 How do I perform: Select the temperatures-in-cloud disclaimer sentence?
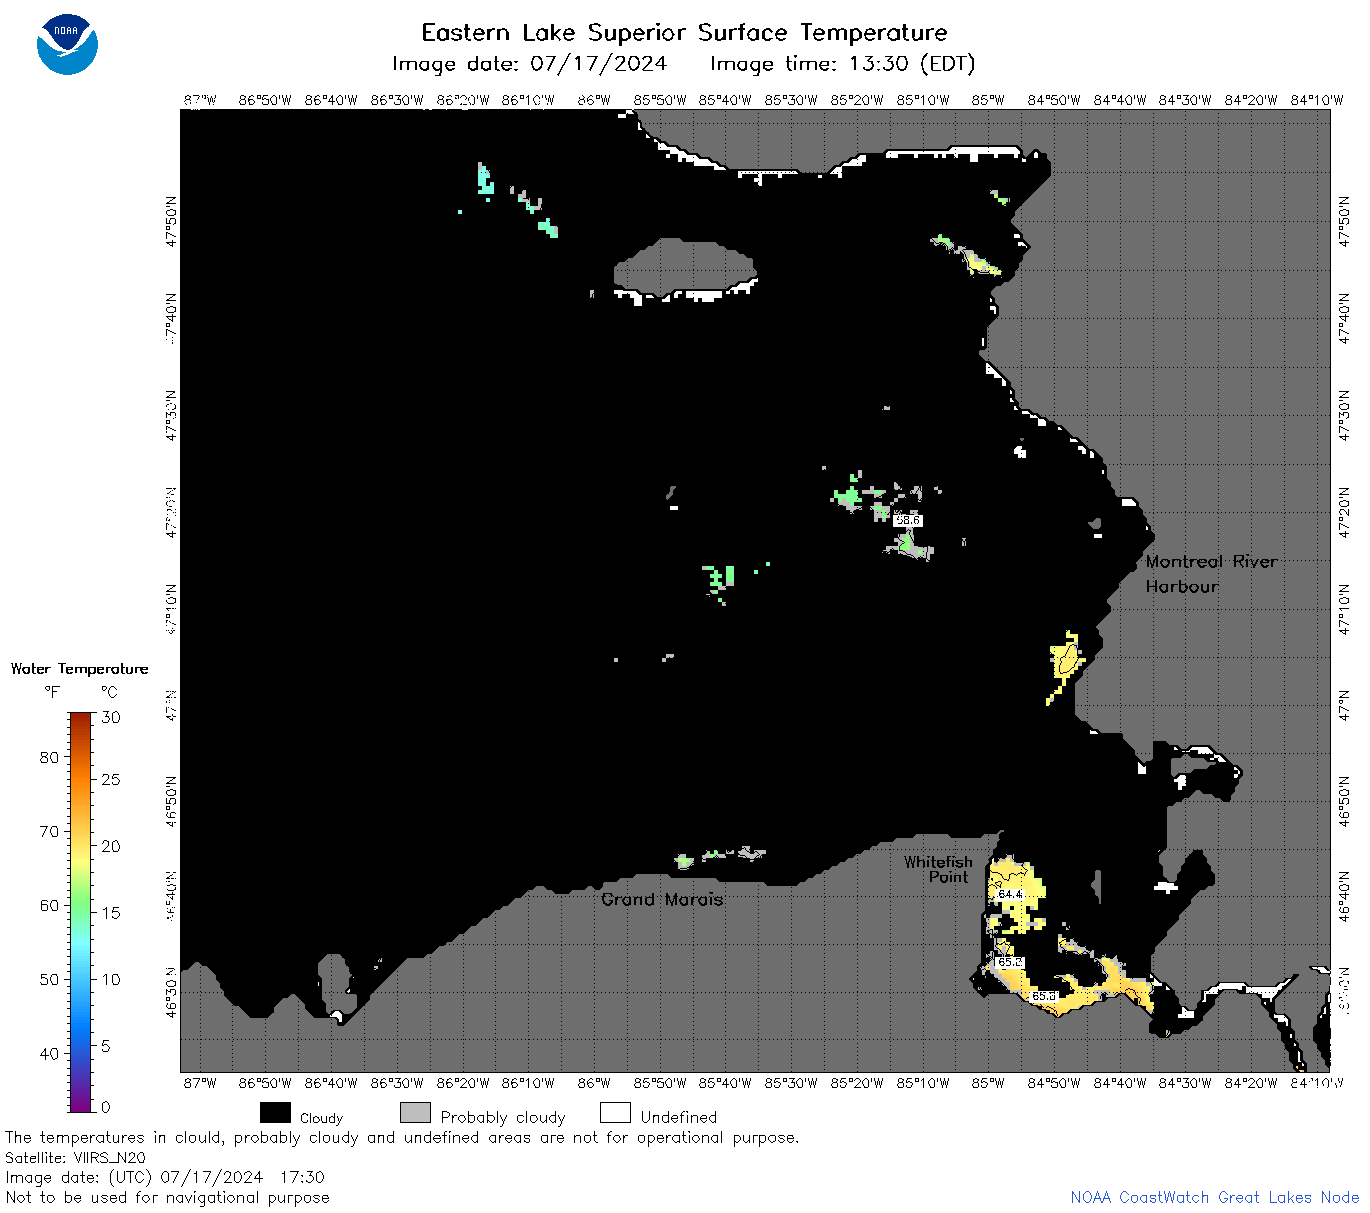[402, 1137]
